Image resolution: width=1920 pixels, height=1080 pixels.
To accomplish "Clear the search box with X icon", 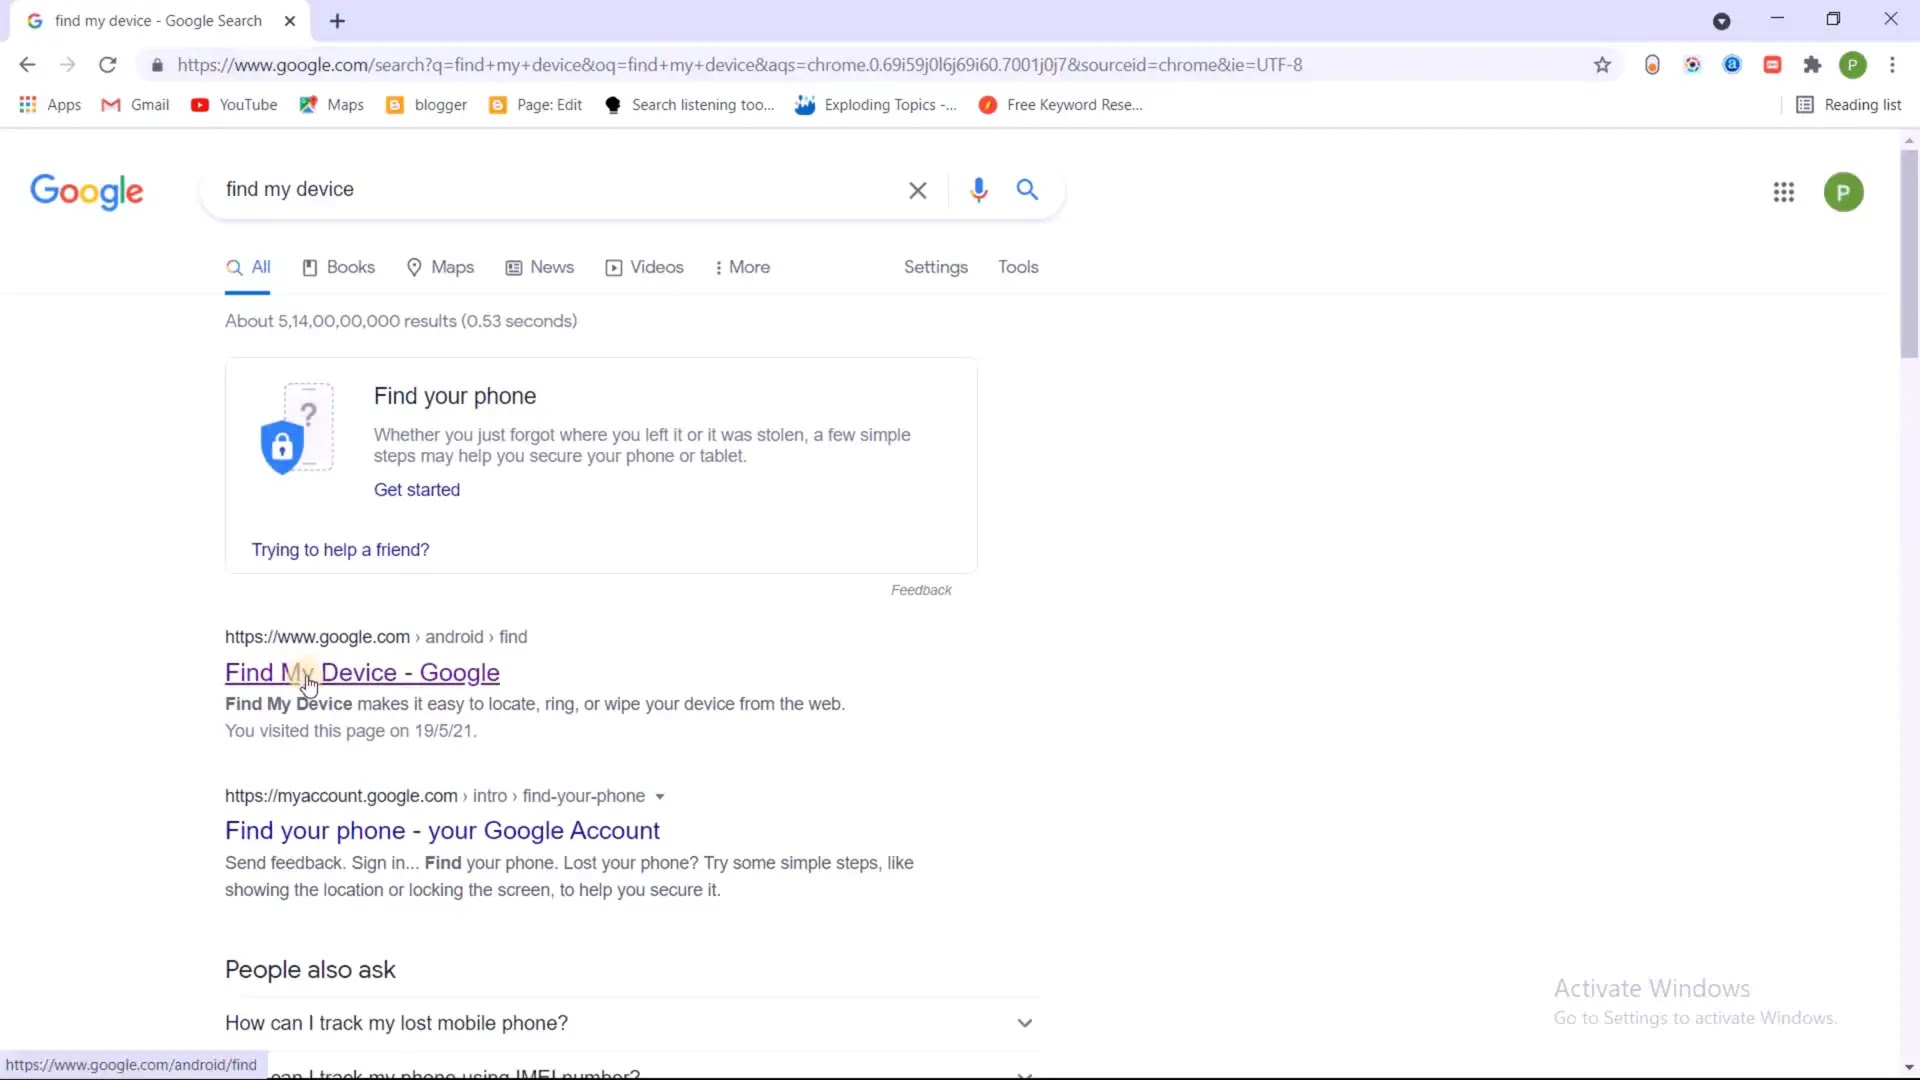I will pyautogui.click(x=917, y=190).
